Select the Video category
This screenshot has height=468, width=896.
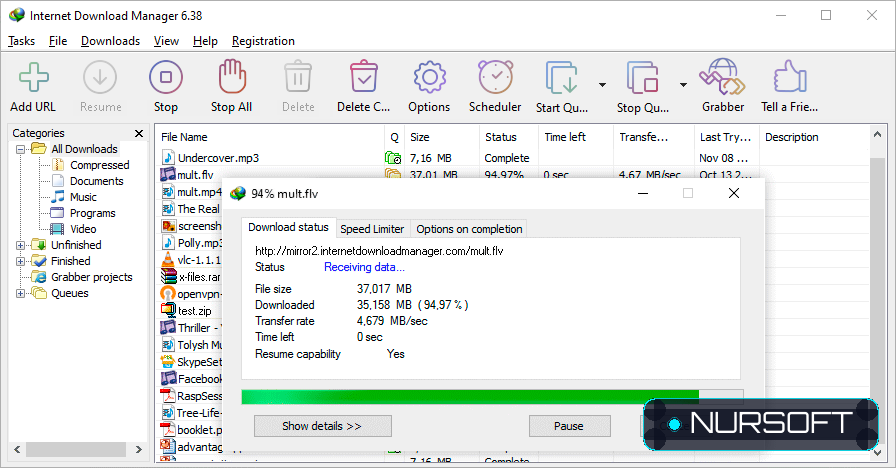[83, 229]
